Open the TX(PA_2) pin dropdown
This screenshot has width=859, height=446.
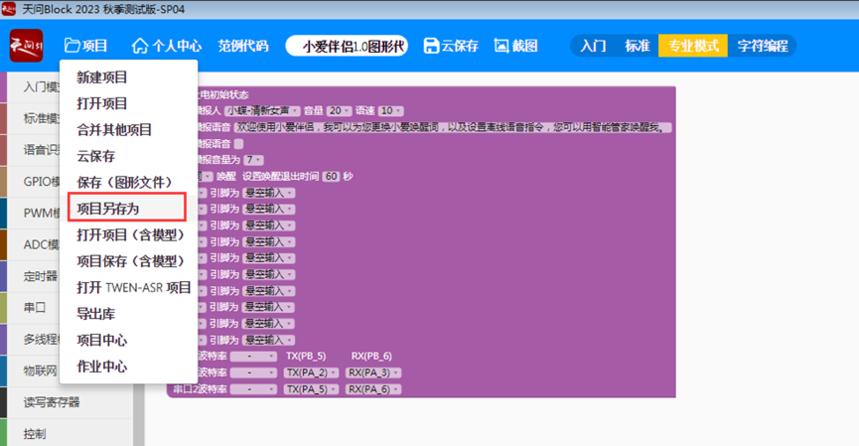pos(311,373)
